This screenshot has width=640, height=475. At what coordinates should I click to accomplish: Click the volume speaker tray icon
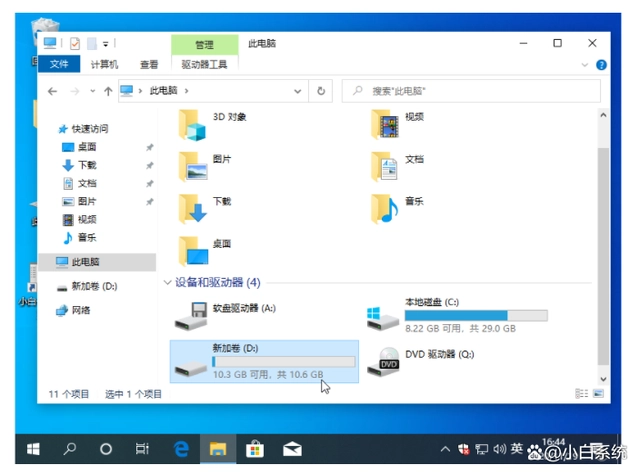[x=499, y=449]
